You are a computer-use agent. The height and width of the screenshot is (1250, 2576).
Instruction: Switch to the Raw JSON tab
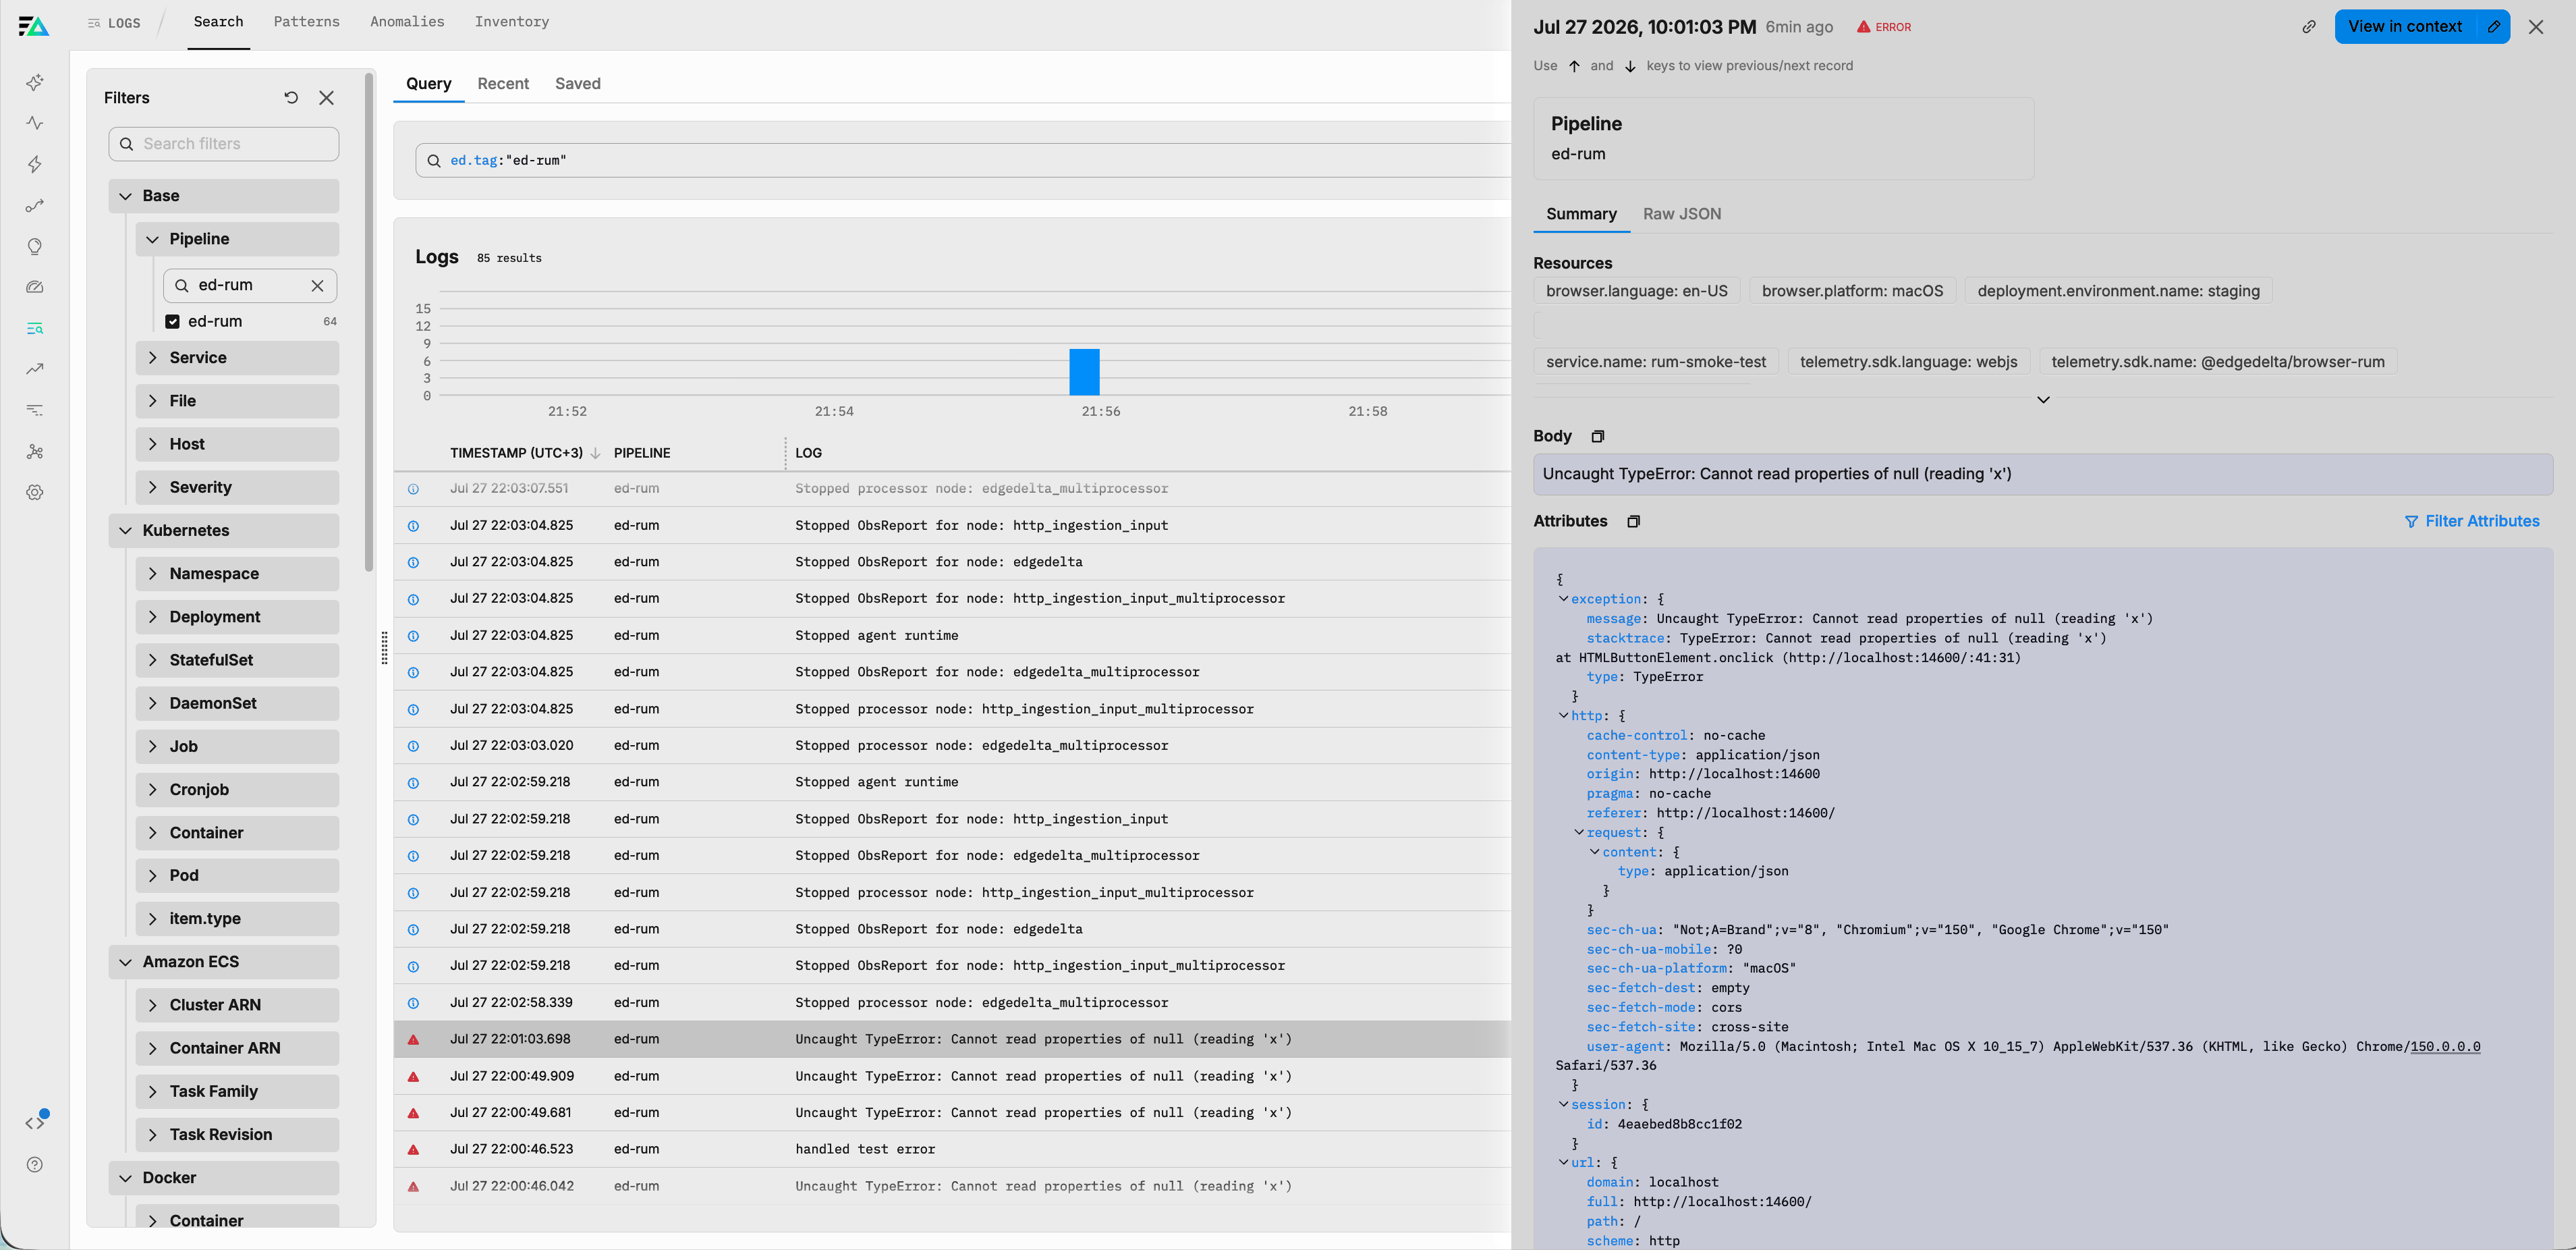pos(1682,214)
